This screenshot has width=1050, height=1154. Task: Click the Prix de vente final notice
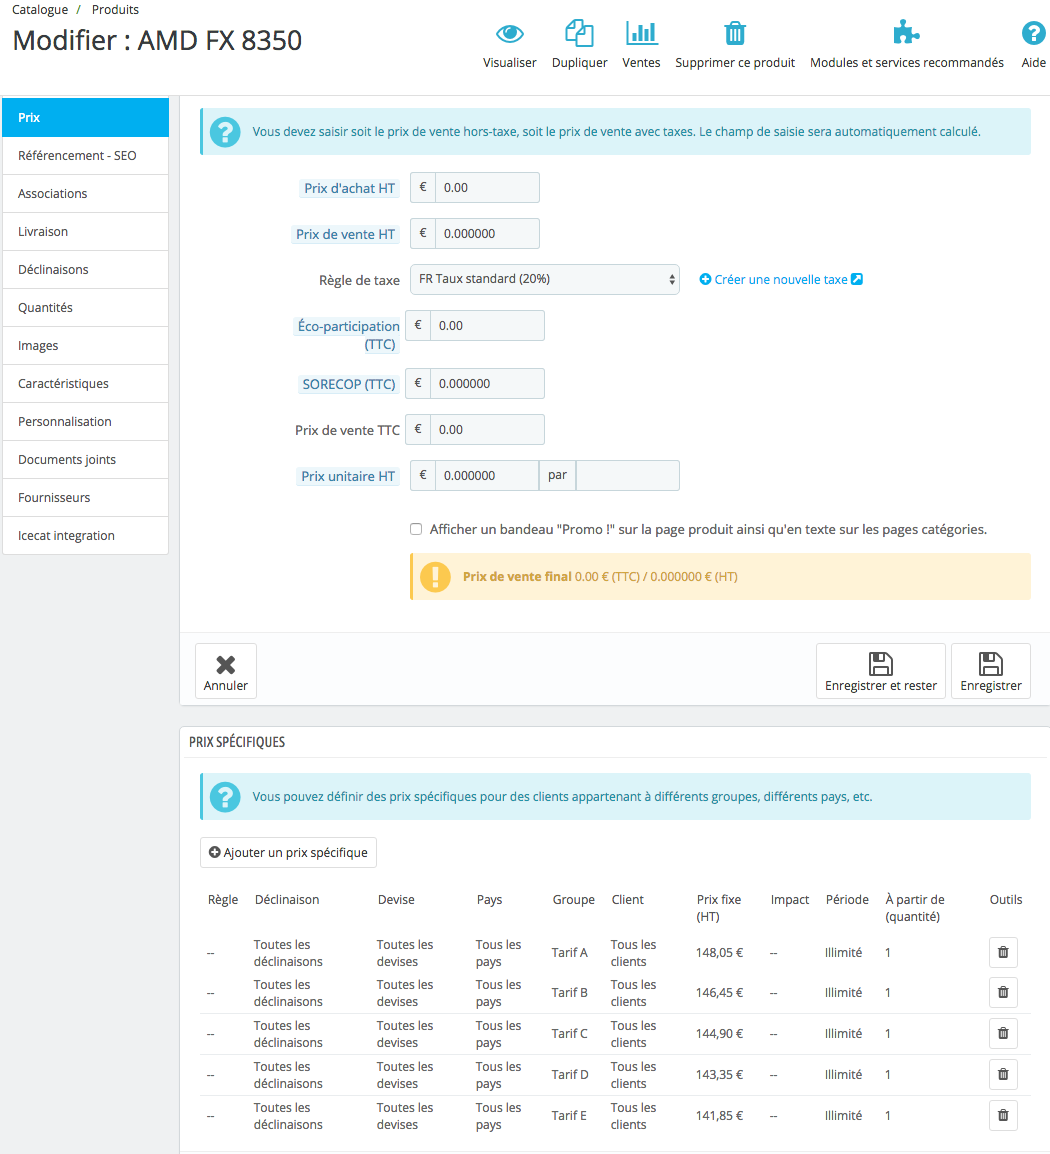720,577
